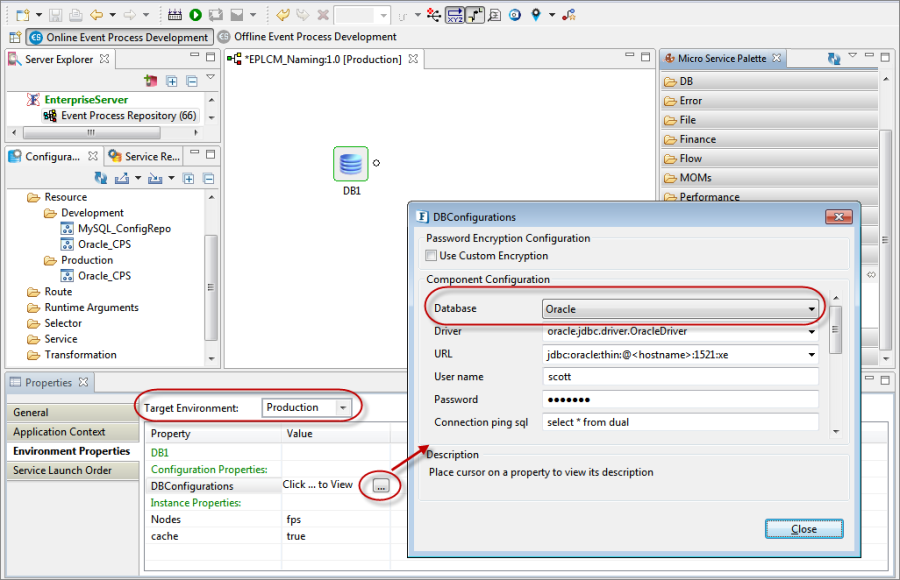Image resolution: width=900 pixels, height=580 pixels.
Task: Open the Driver dropdown in DBConfigurations
Action: tap(812, 332)
